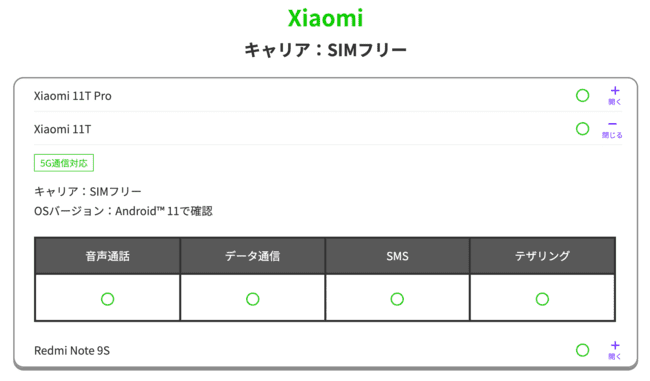
Task: Expand the Redmi Note 9S row with the plus icon
Action: coord(615,350)
